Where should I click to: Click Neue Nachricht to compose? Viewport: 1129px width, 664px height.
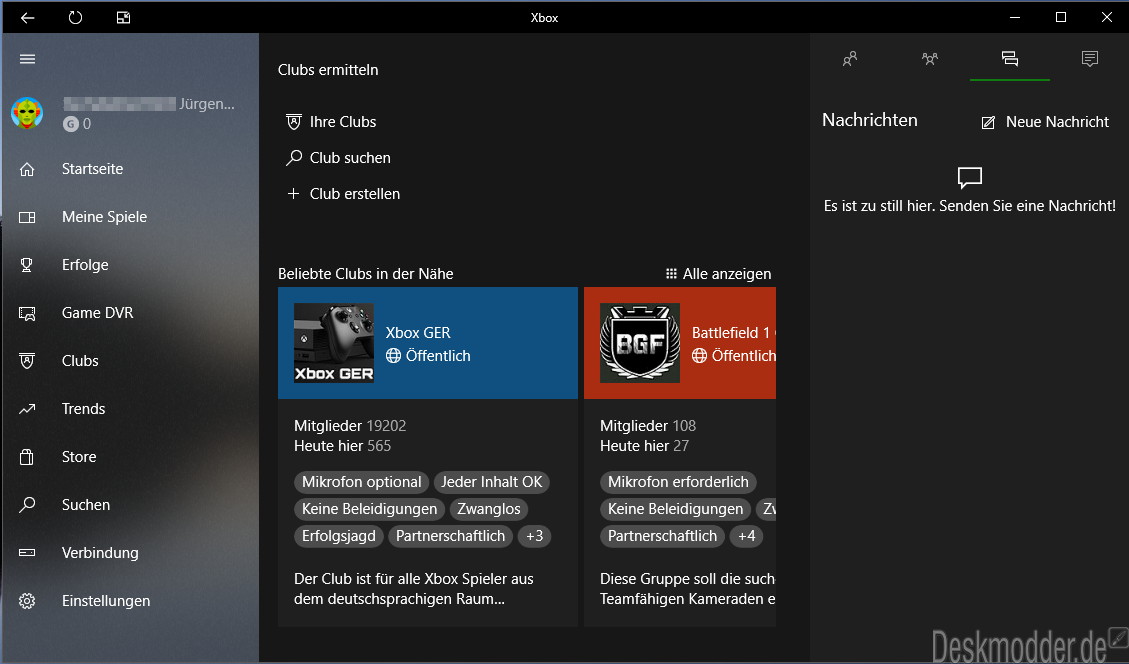pos(1045,122)
